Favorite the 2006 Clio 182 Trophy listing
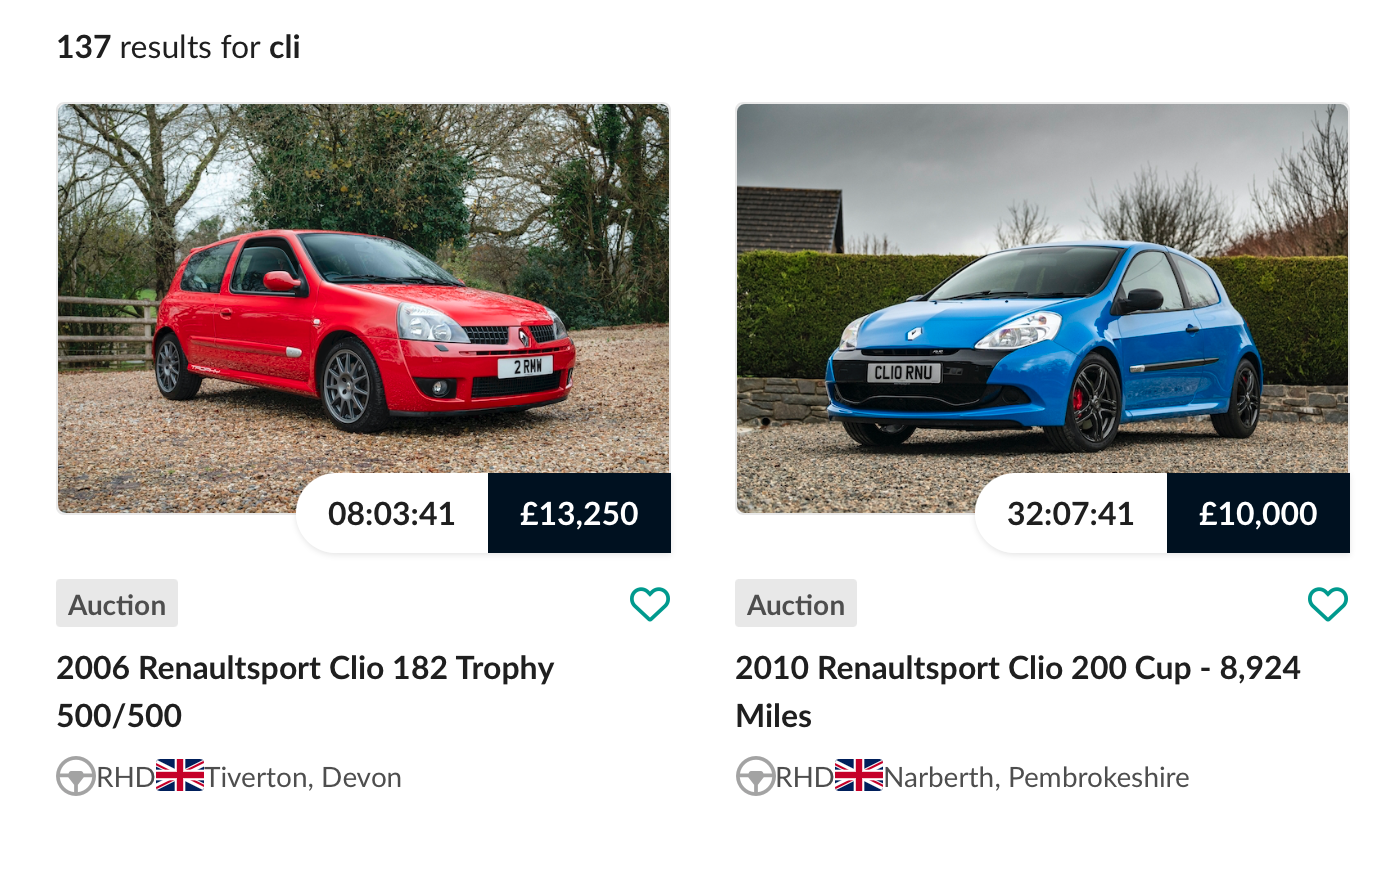This screenshot has width=1380, height=878. (649, 604)
